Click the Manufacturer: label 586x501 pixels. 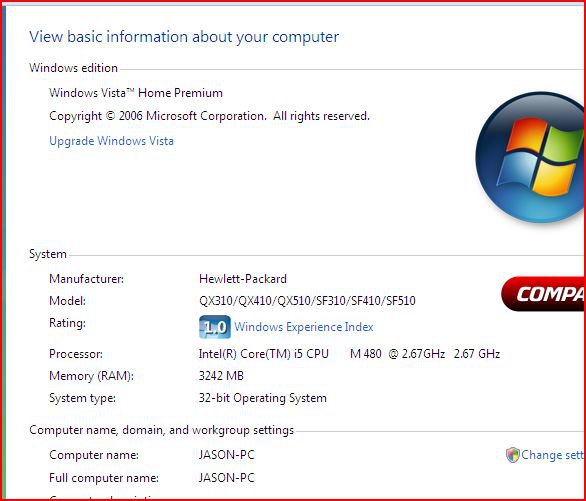click(86, 279)
